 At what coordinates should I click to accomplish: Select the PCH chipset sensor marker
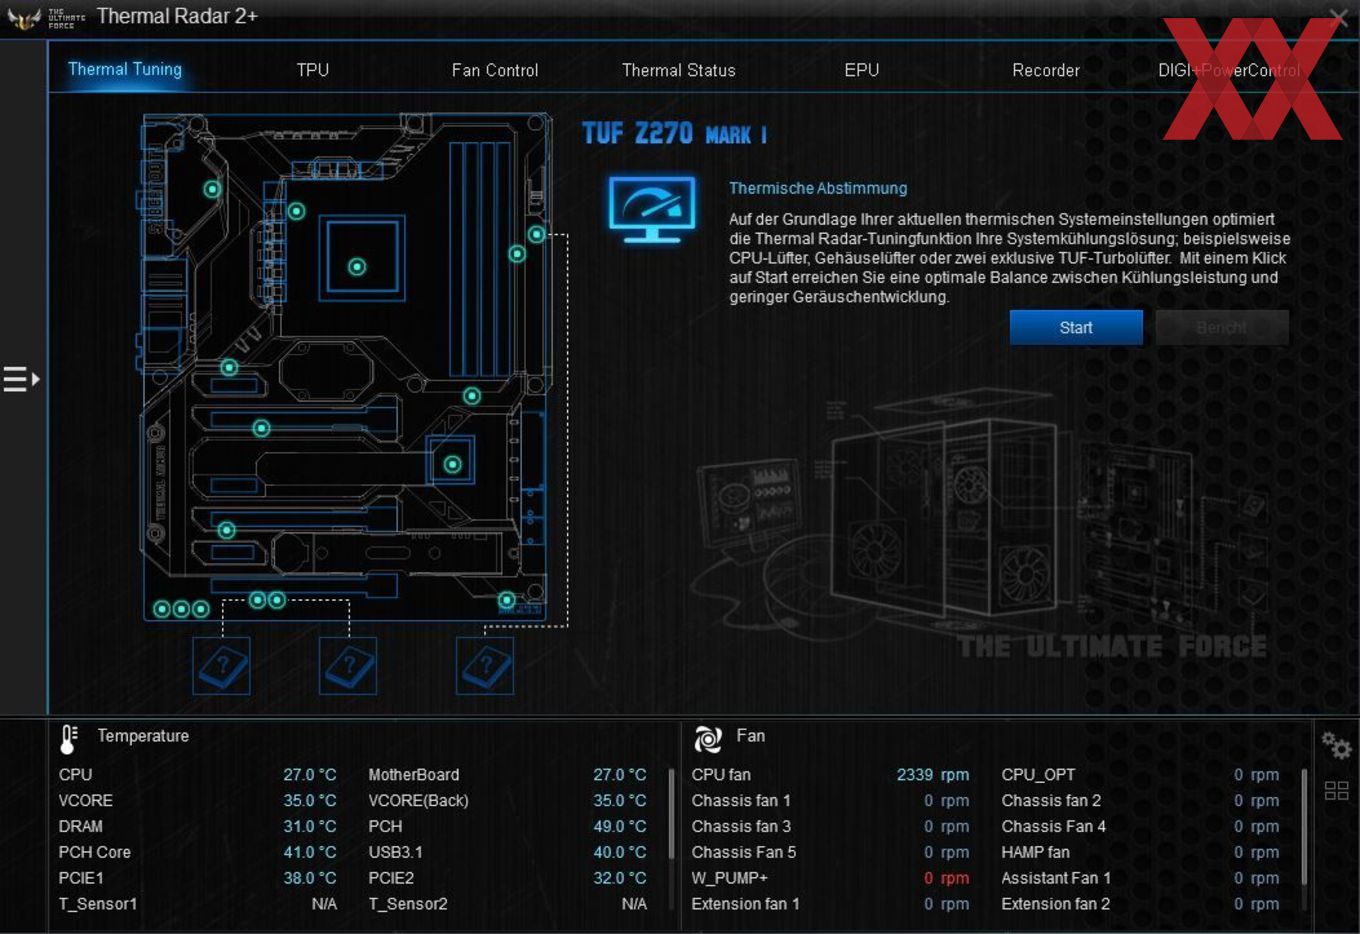pyautogui.click(x=452, y=464)
